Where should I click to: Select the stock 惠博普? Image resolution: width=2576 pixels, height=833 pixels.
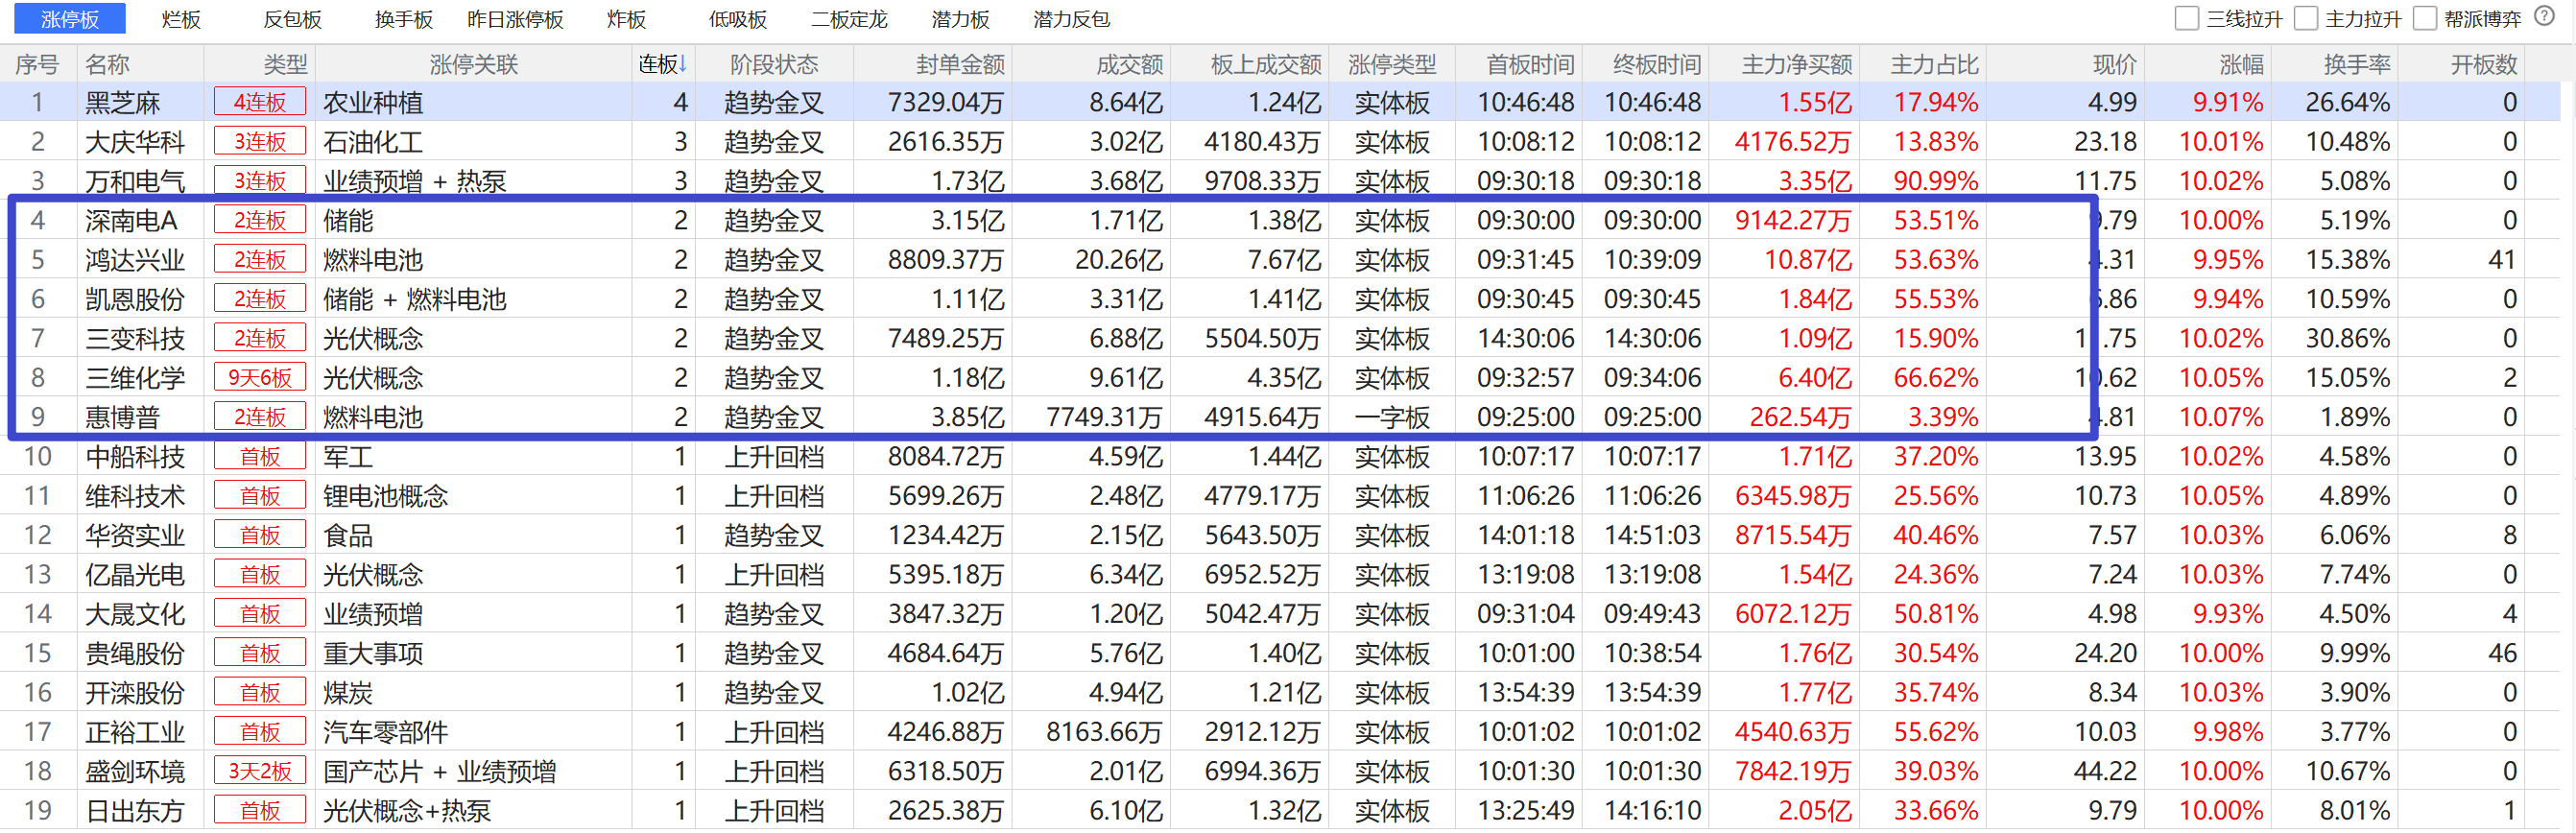tap(123, 417)
